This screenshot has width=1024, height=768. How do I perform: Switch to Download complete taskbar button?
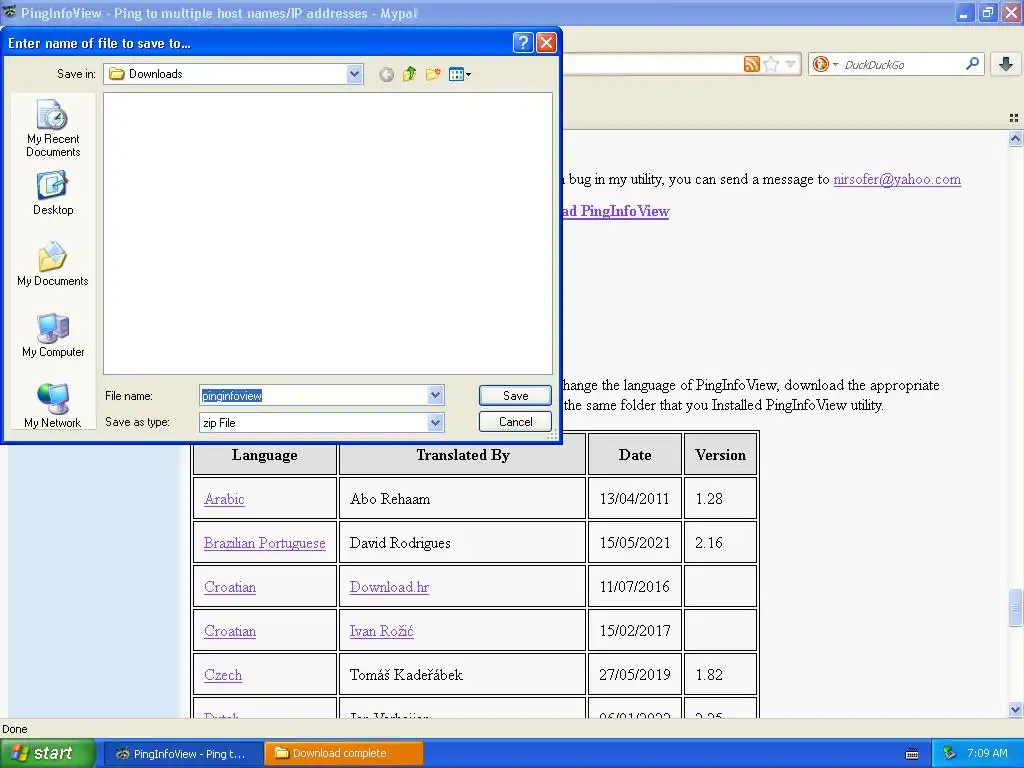pos(344,754)
